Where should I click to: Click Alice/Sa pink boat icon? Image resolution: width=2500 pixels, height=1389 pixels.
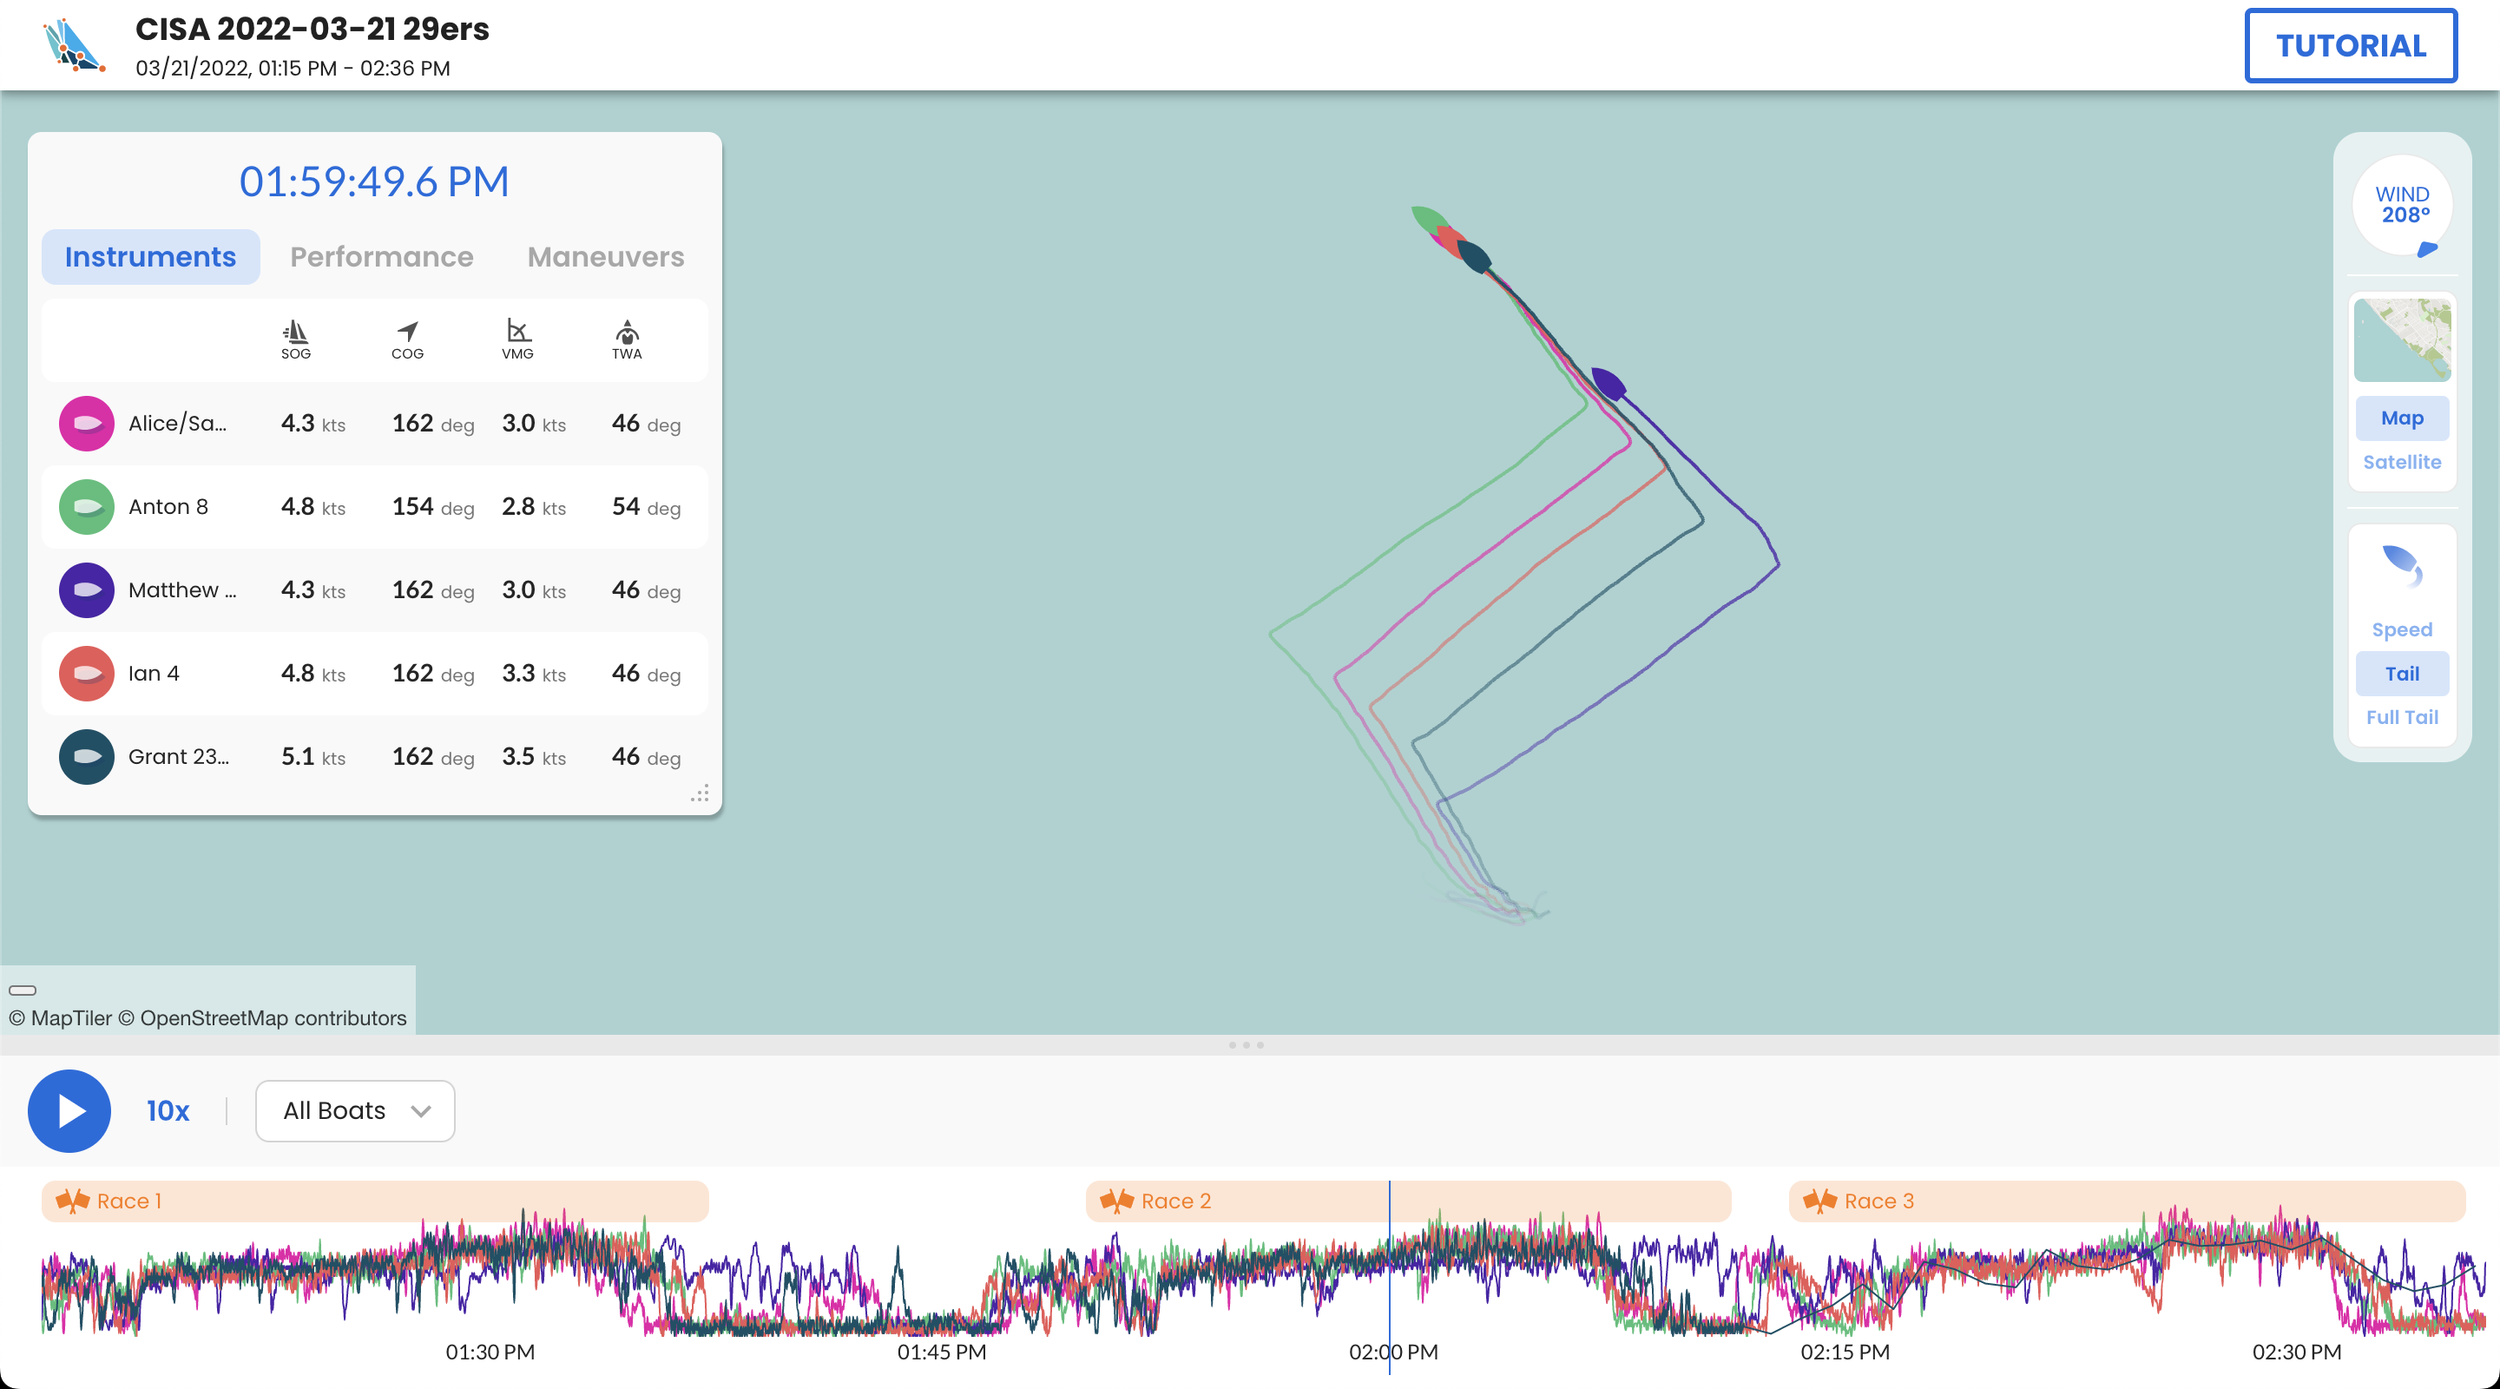pyautogui.click(x=87, y=423)
